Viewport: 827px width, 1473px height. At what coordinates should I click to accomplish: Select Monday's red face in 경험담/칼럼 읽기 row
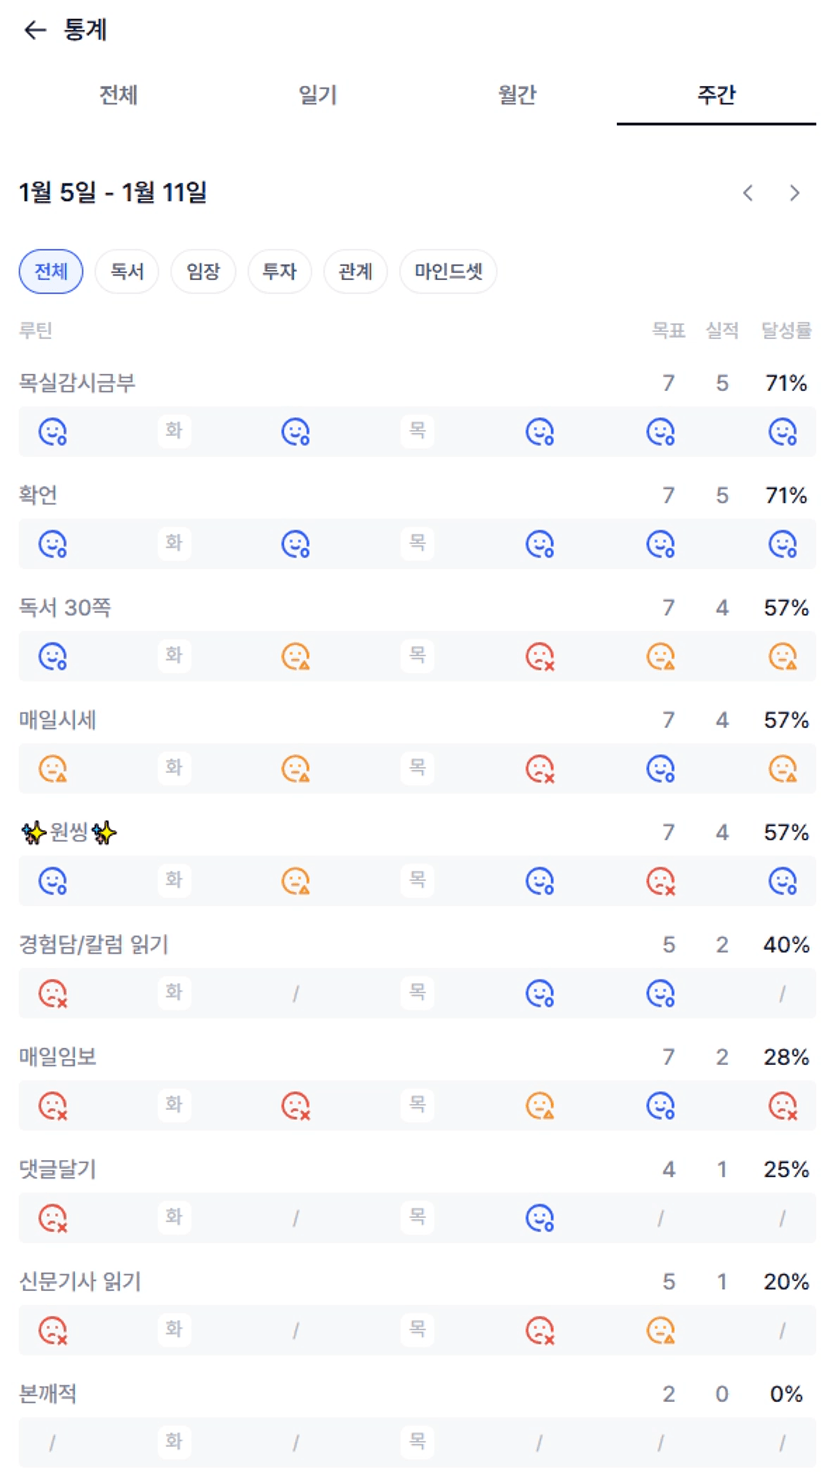(x=52, y=993)
